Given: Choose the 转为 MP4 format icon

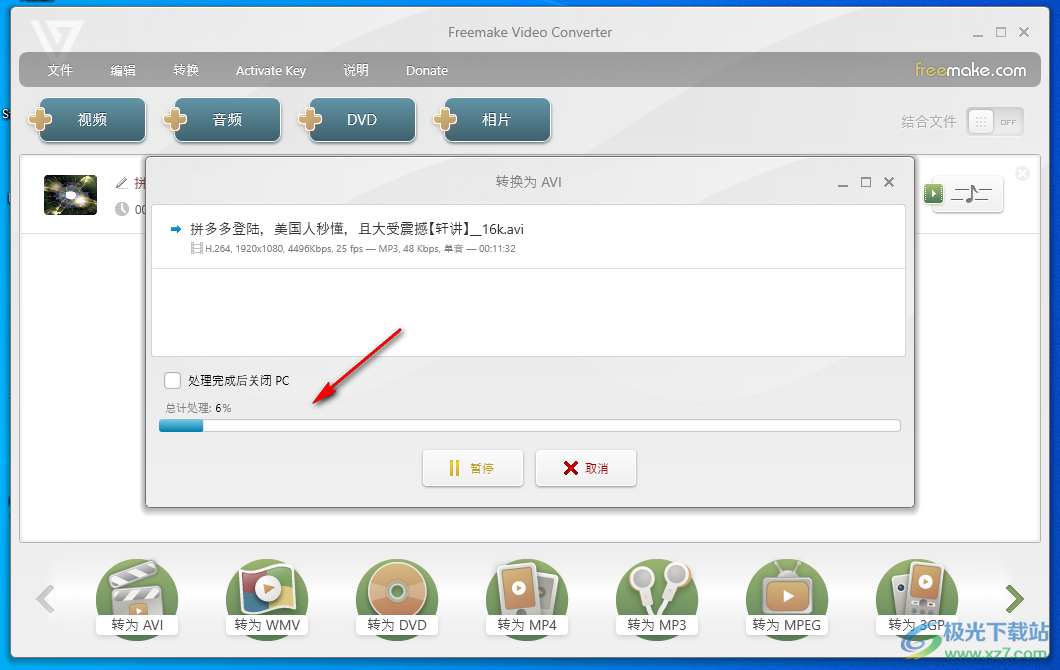Looking at the screenshot, I should tap(527, 598).
